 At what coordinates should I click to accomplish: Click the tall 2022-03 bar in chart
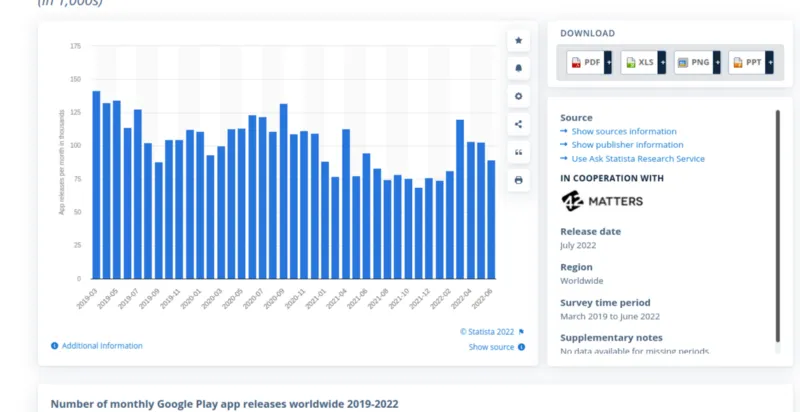[460, 199]
